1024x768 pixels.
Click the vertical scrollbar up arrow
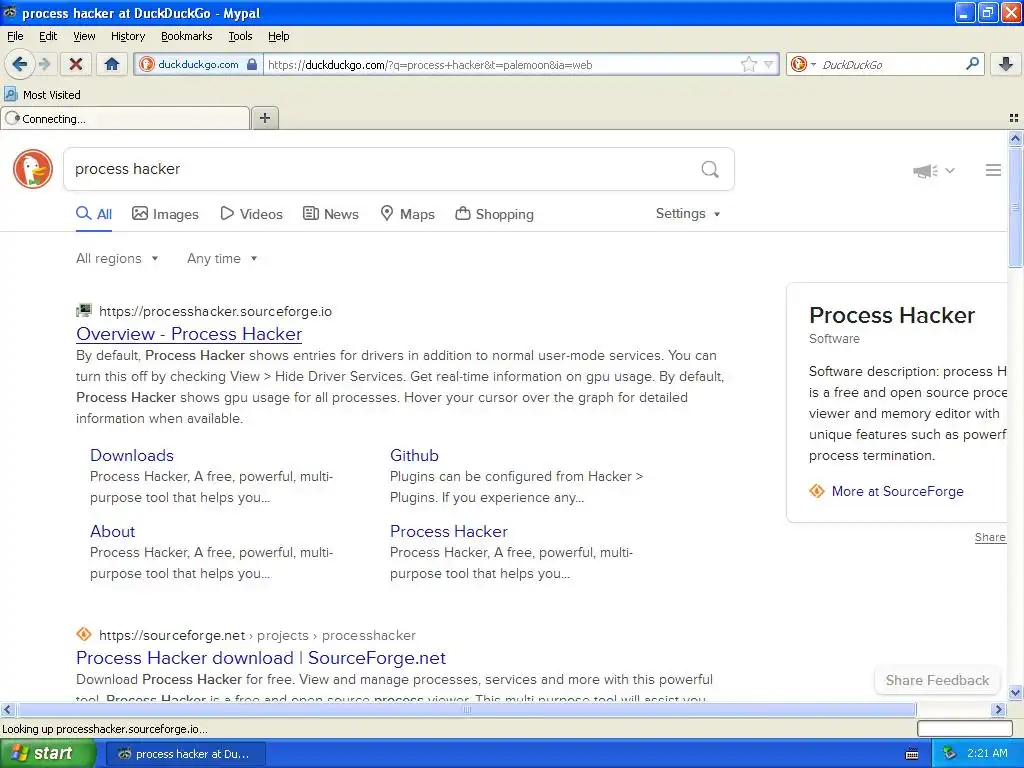point(1015,138)
